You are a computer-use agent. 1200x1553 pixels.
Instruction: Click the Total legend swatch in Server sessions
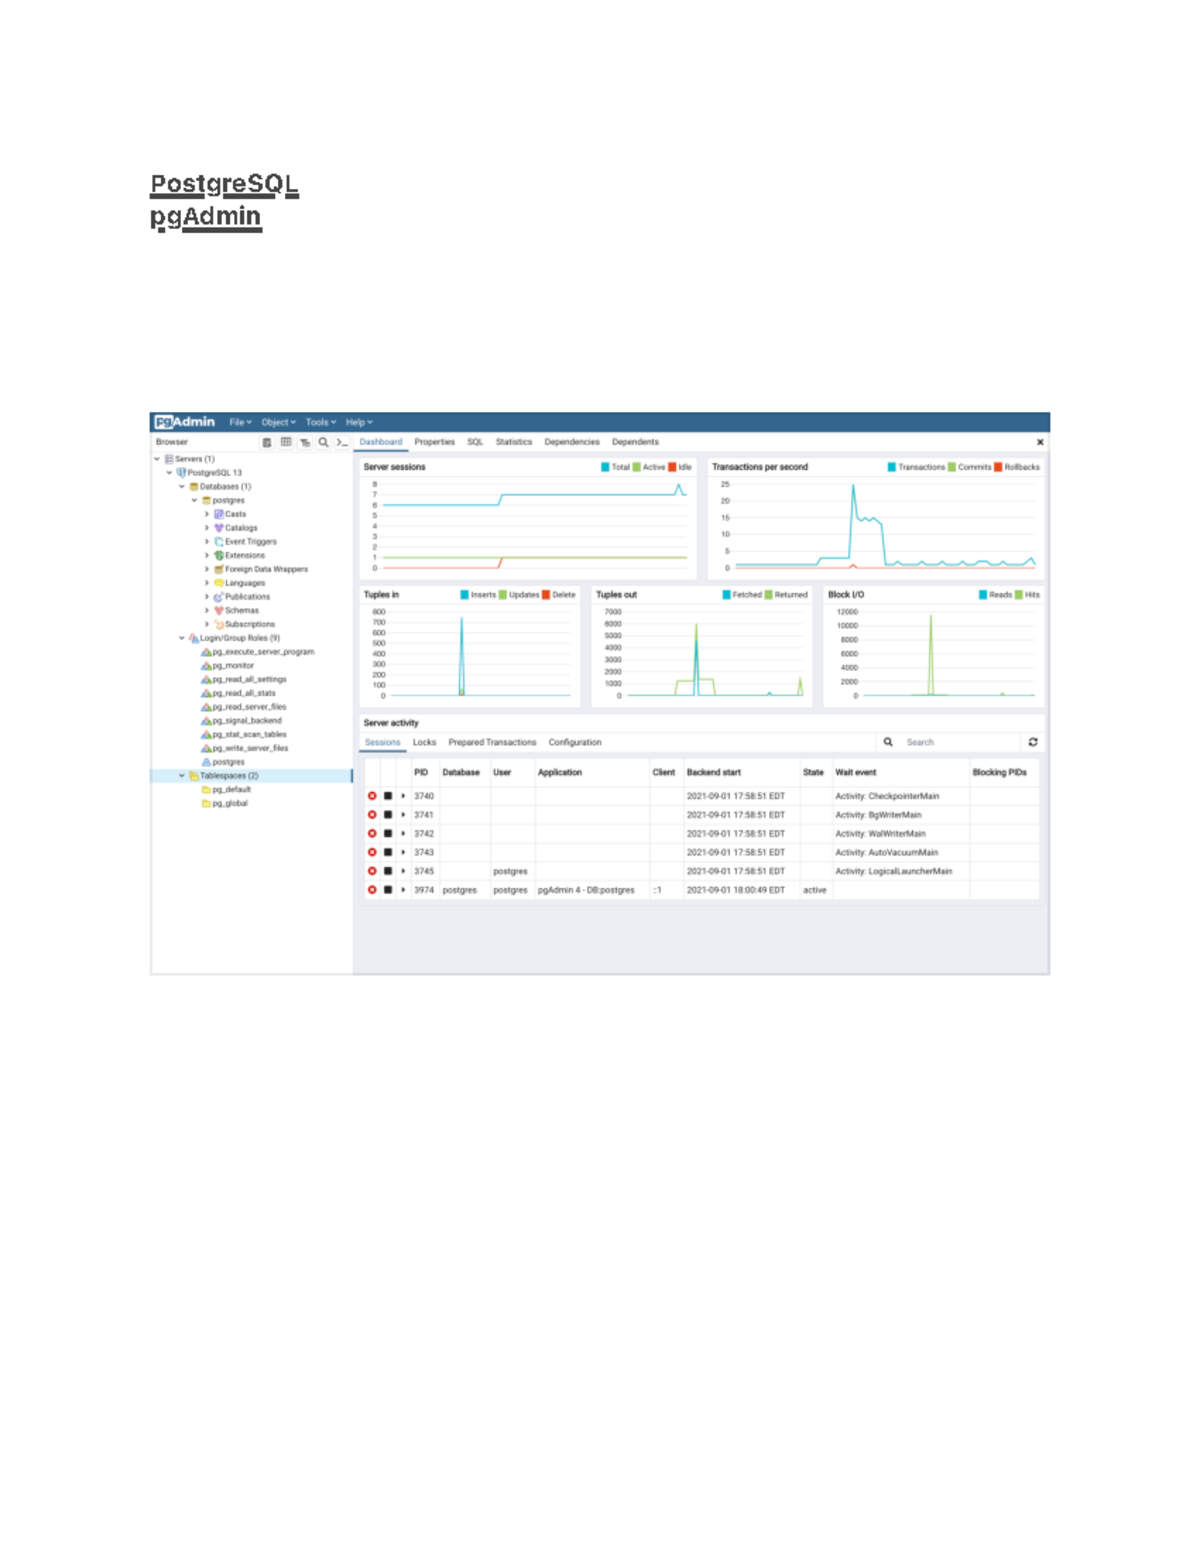tap(605, 467)
